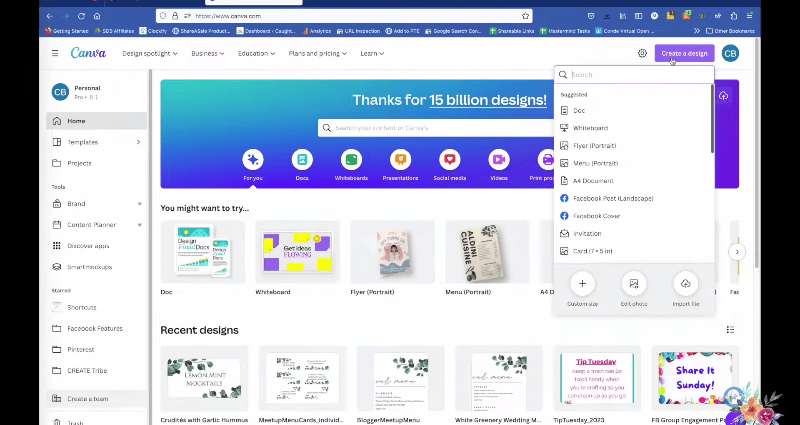Open Menu (Portrait) template thumbnail

487,252
